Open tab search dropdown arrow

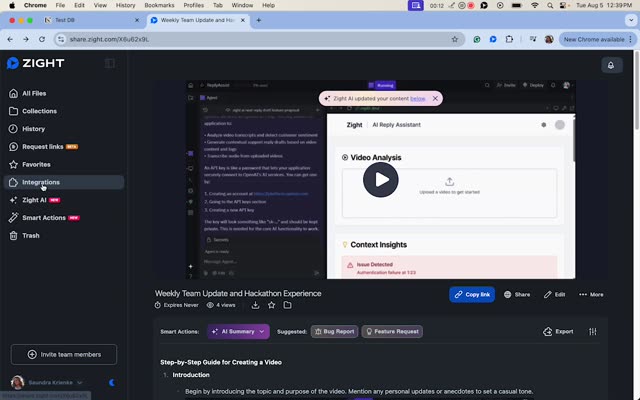point(631,20)
